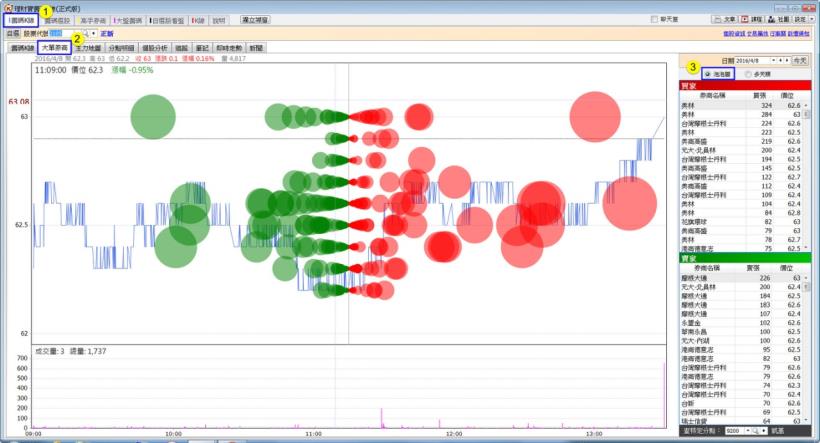
Task: Click the search icon in broker filter
Action: pos(756,430)
